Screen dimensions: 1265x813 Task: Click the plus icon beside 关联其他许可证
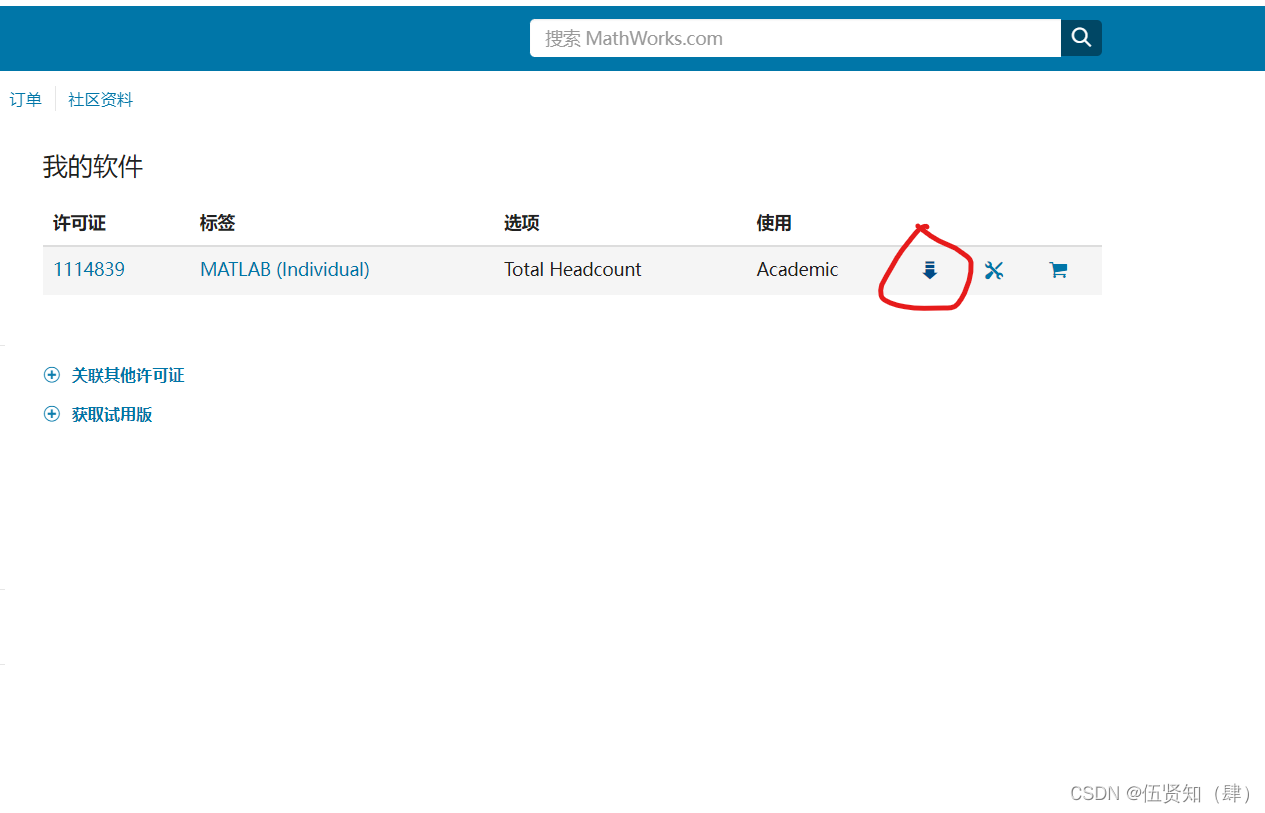(52, 375)
